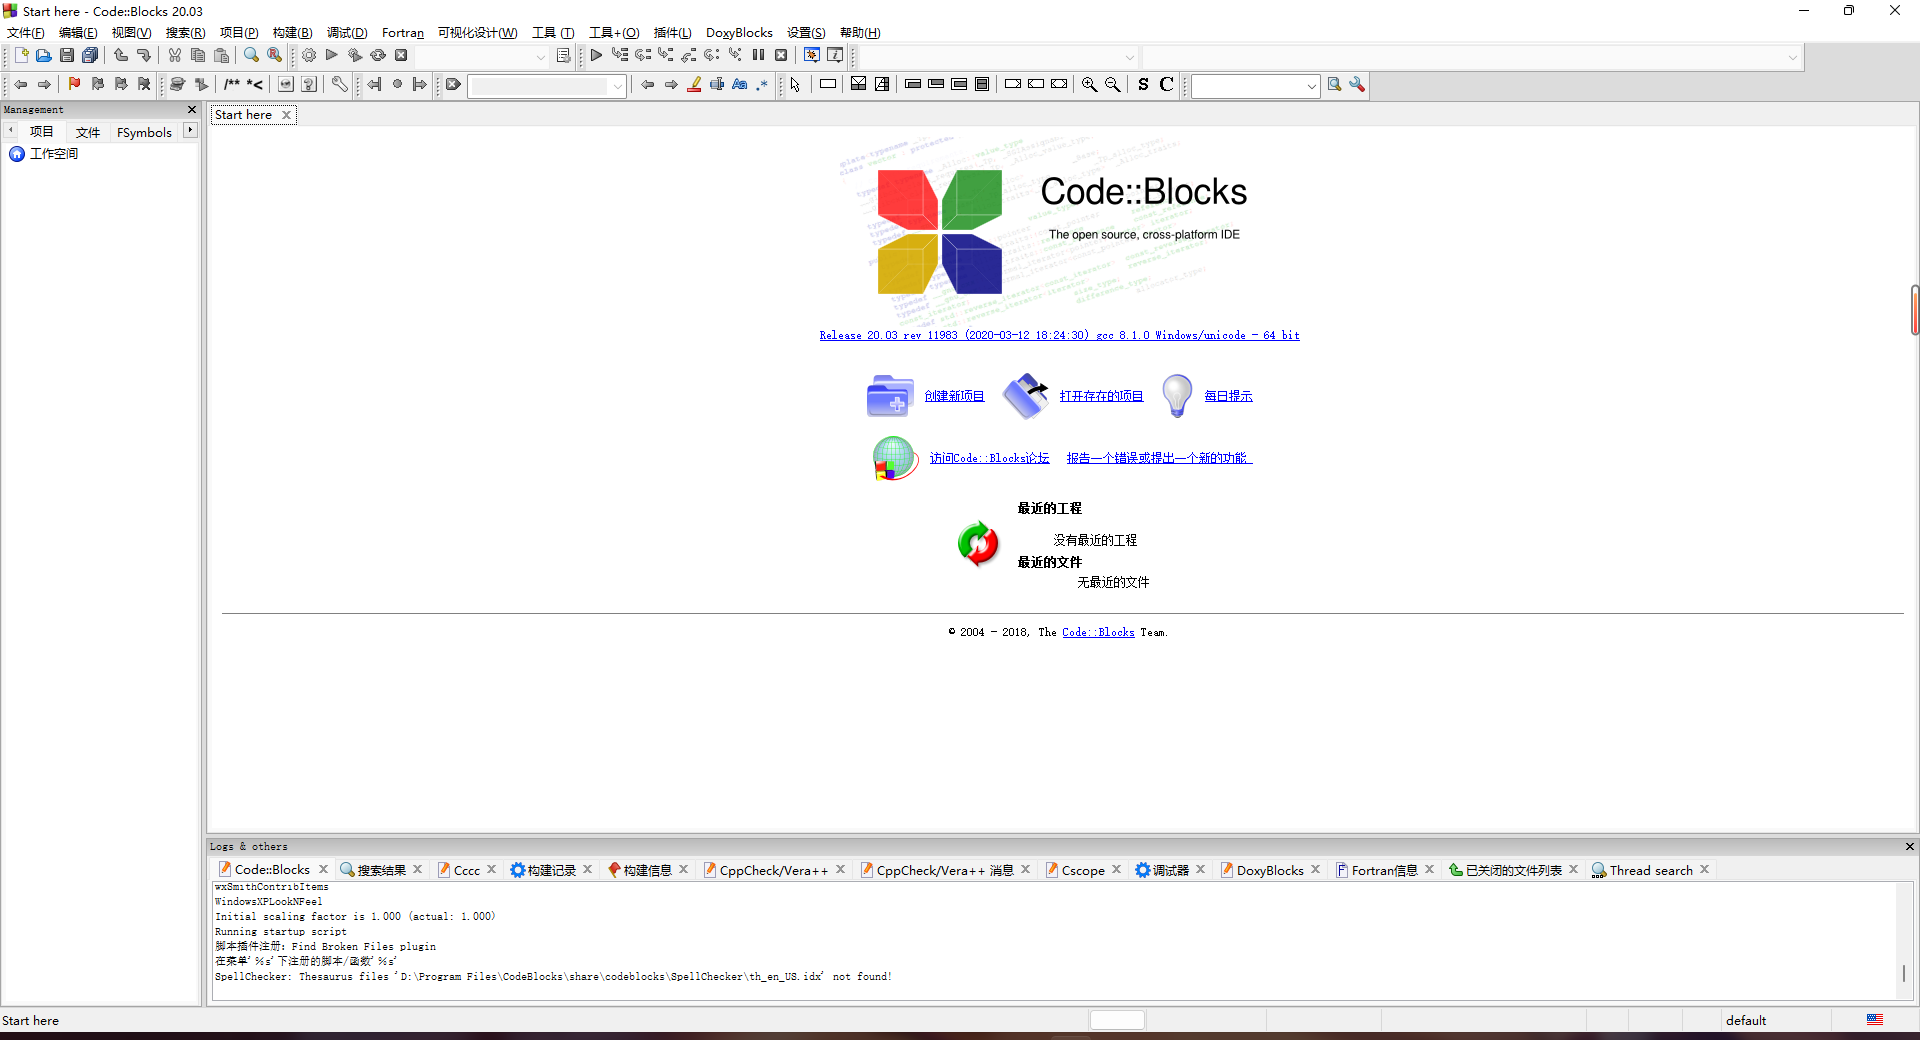
Task: Expand the incremental search text dropdown
Action: pyautogui.click(x=617, y=86)
